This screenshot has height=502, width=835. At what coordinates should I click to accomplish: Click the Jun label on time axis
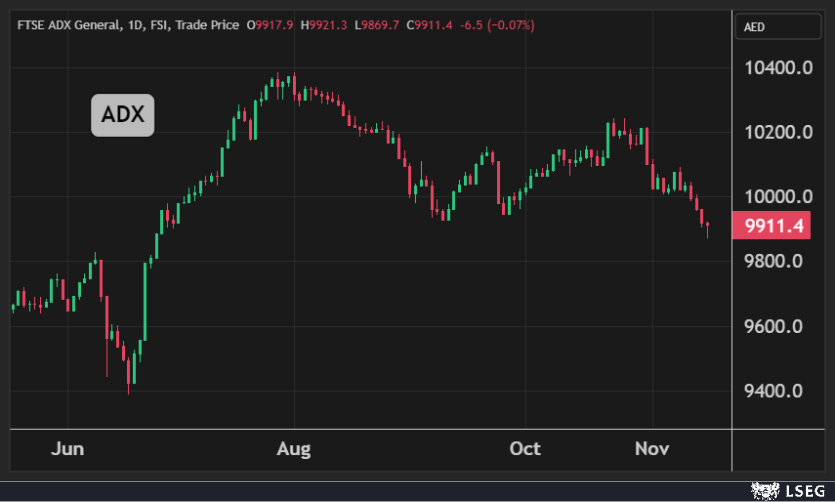click(x=68, y=449)
